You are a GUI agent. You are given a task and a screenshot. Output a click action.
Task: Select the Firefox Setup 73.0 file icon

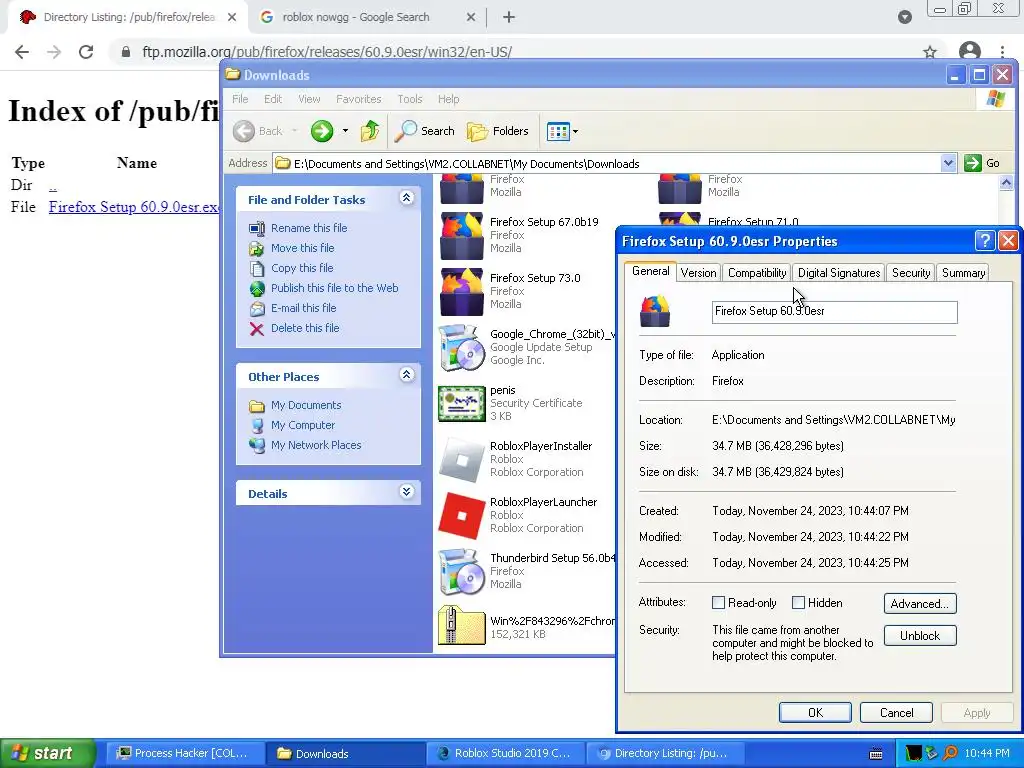(x=462, y=292)
